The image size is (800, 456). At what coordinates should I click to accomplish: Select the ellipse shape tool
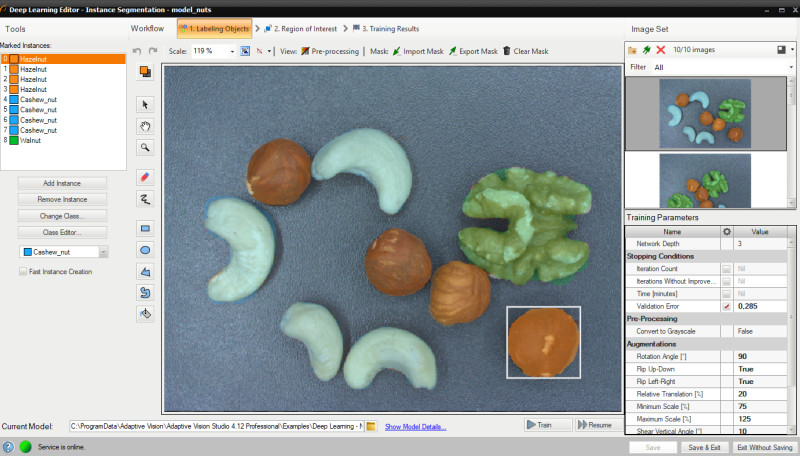(x=145, y=249)
